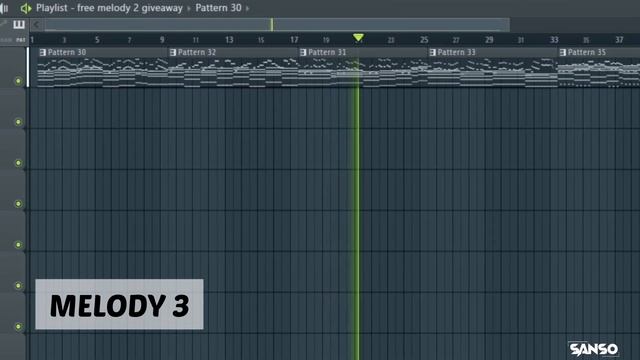This screenshot has width=640, height=360.
Task: Click the green speaker icon beside Playlist title
Action: [x=26, y=8]
